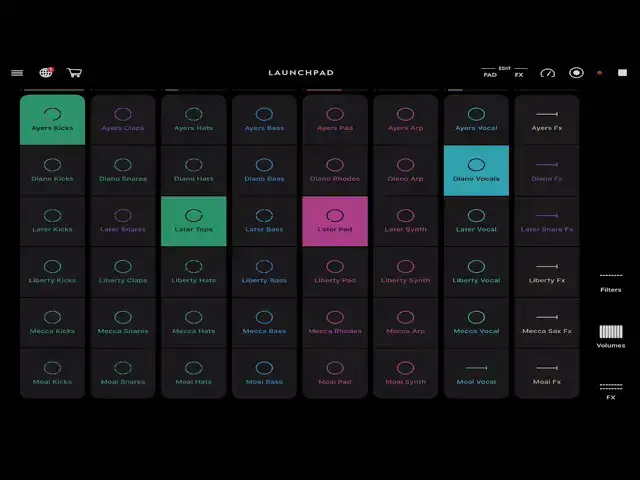Fire the Moai Fx one-shot
This screenshot has width=640, height=480.
pyautogui.click(x=547, y=373)
